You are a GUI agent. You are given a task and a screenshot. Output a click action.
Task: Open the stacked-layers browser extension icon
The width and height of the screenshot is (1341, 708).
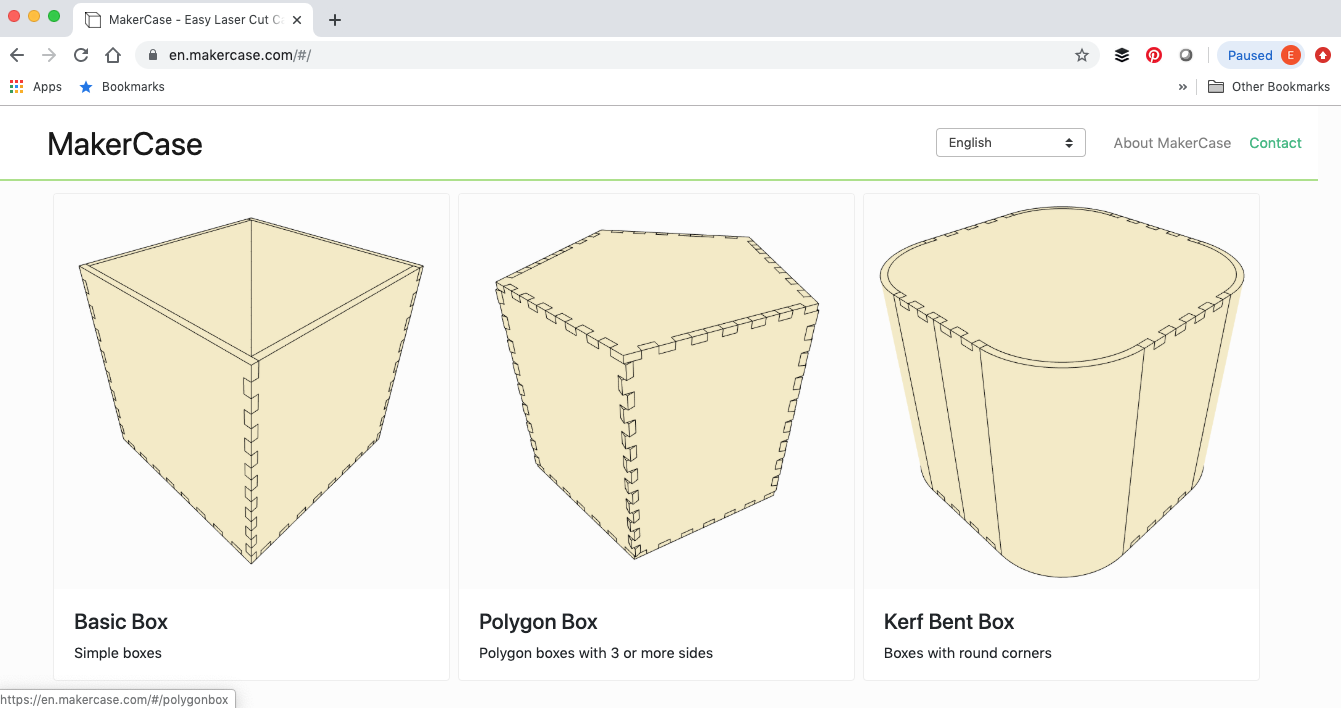click(x=1121, y=55)
